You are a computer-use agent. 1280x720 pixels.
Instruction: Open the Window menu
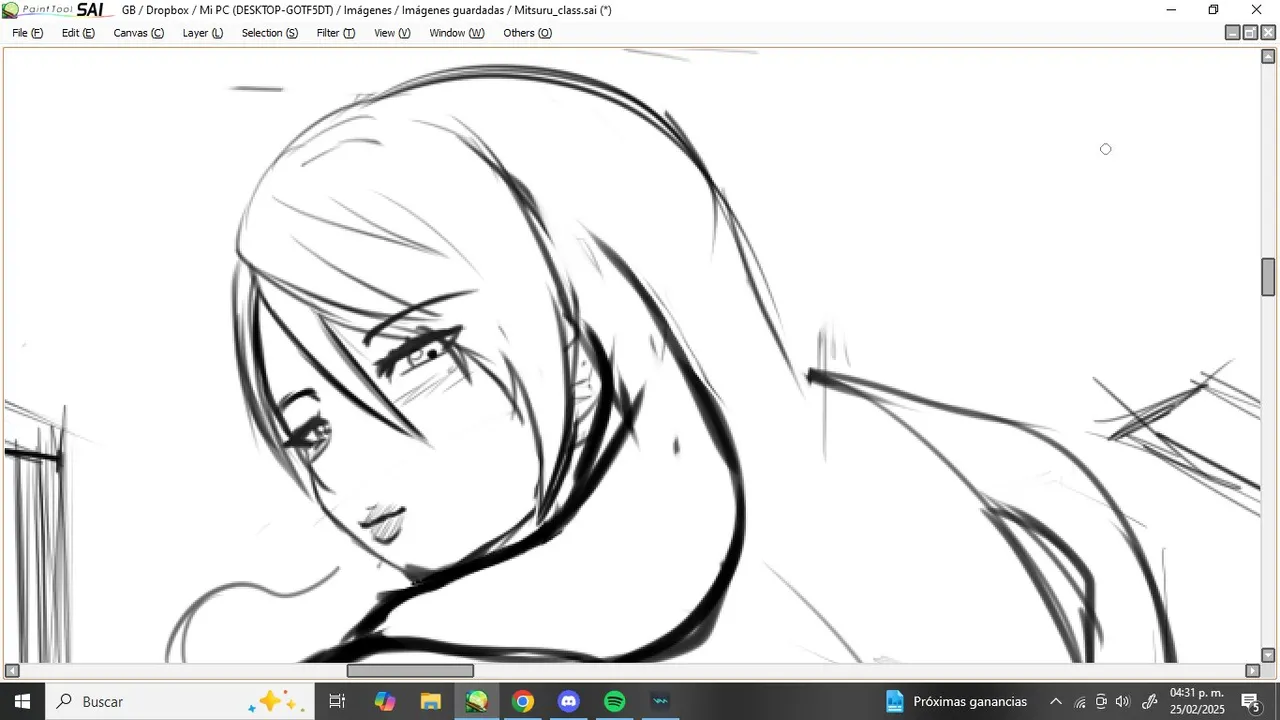click(x=456, y=33)
